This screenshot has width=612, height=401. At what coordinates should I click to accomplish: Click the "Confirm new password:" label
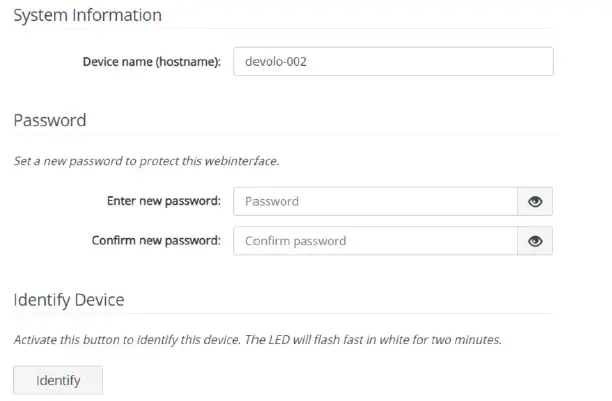coord(155,241)
